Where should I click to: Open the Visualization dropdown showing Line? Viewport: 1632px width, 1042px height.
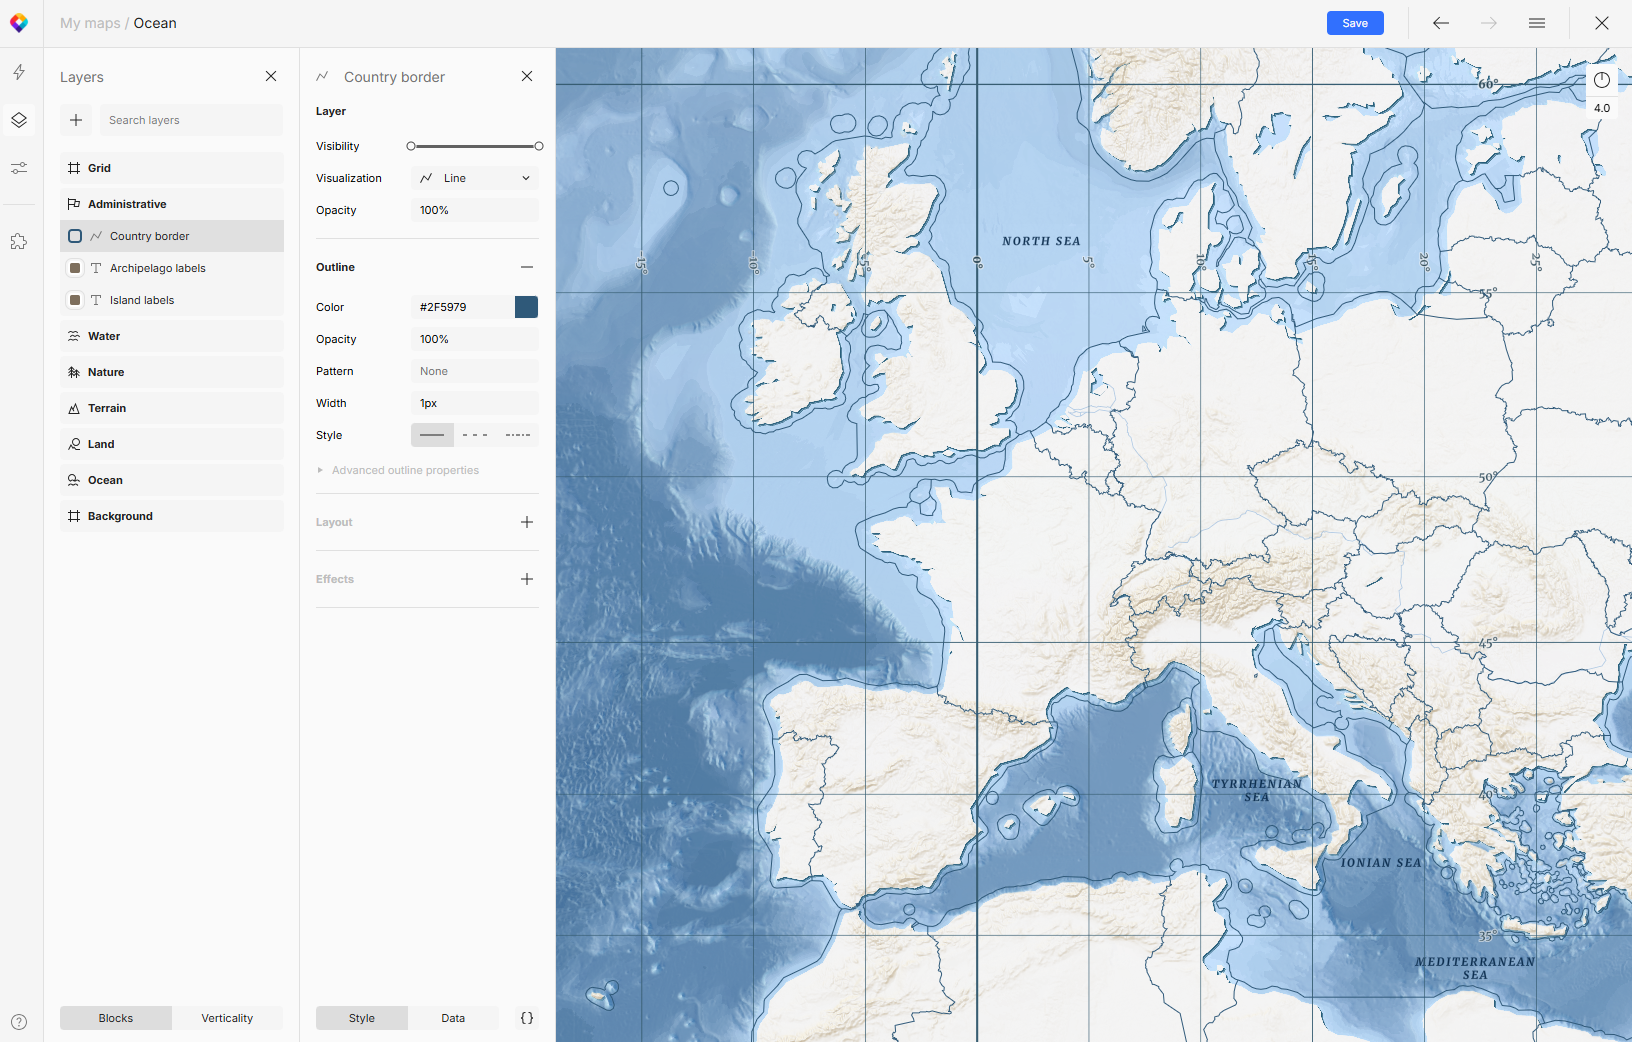click(x=475, y=177)
